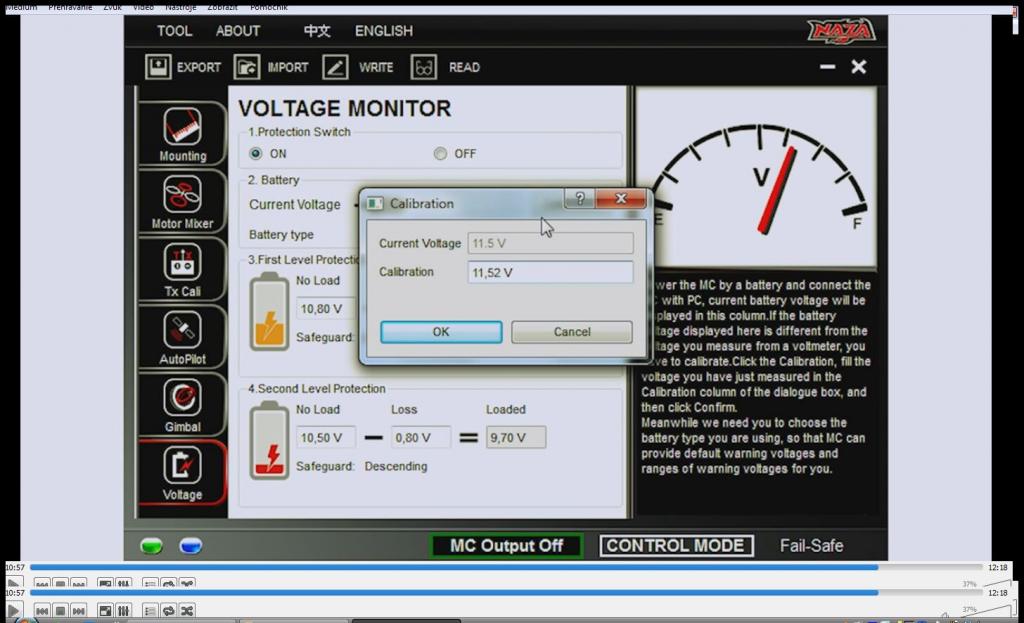
Task: Switch language to ENGLISH
Action: point(383,31)
